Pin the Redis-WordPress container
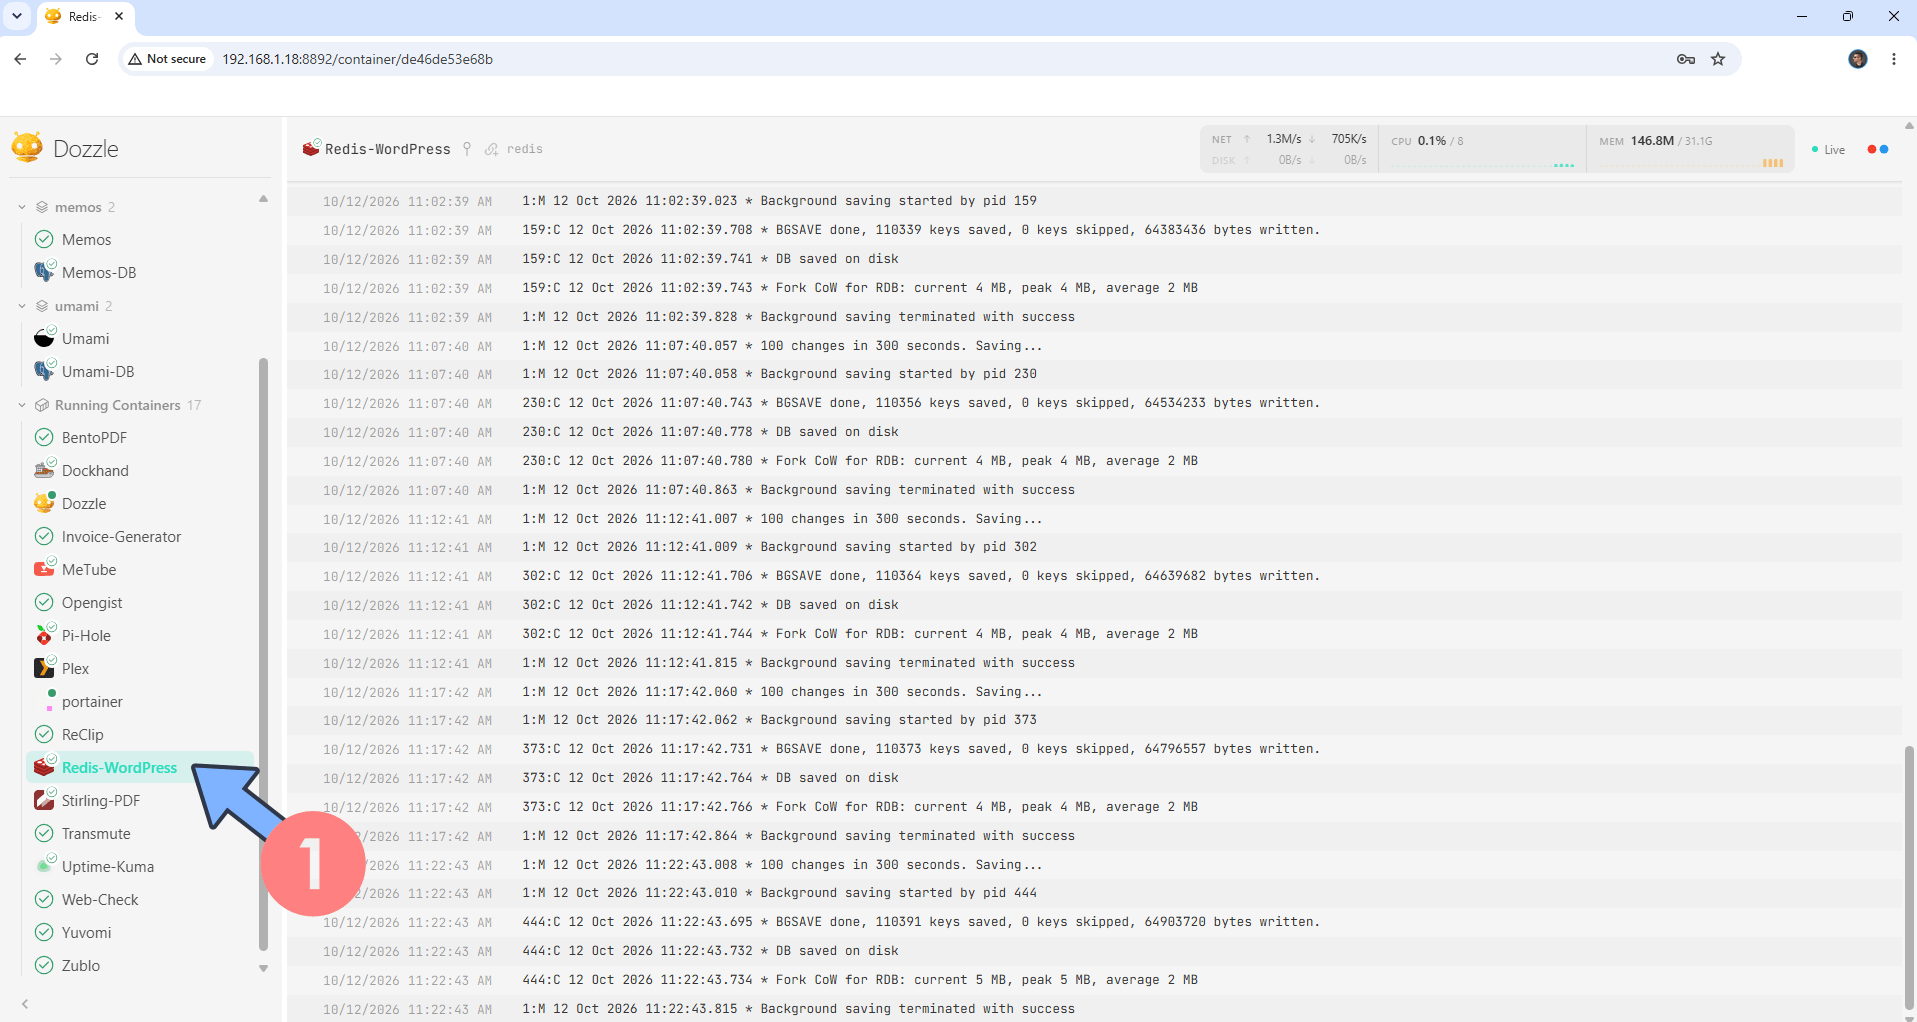 [x=467, y=149]
